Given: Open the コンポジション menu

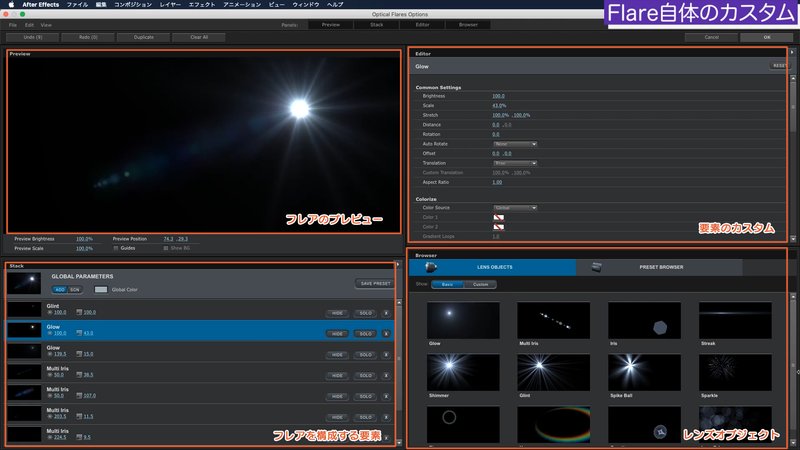Looking at the screenshot, I should point(133,4).
